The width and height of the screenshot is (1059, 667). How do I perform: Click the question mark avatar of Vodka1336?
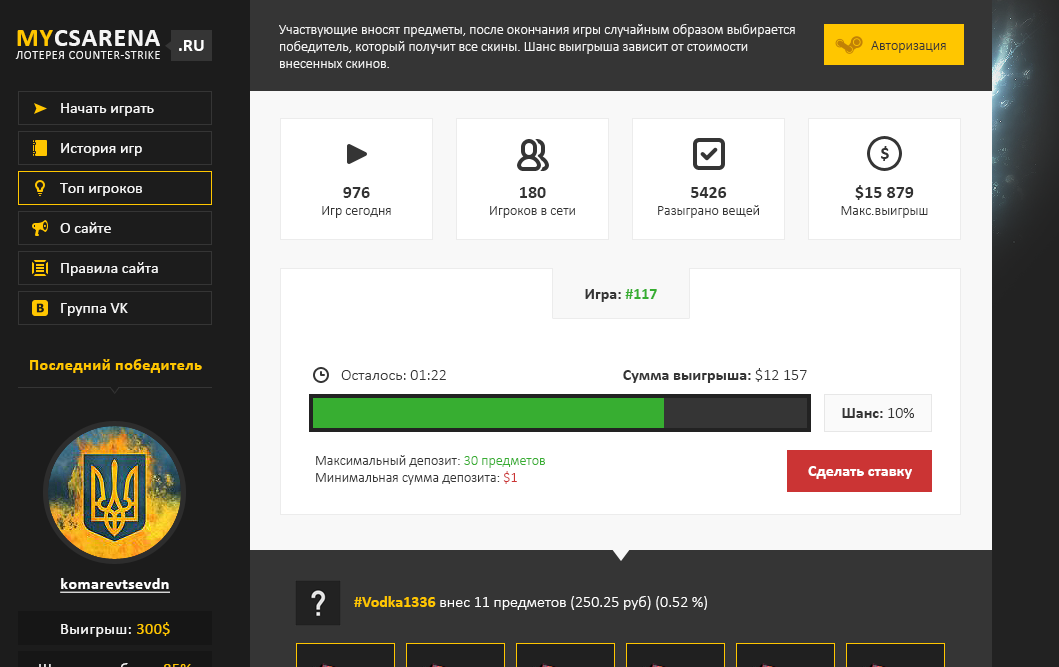click(x=318, y=603)
